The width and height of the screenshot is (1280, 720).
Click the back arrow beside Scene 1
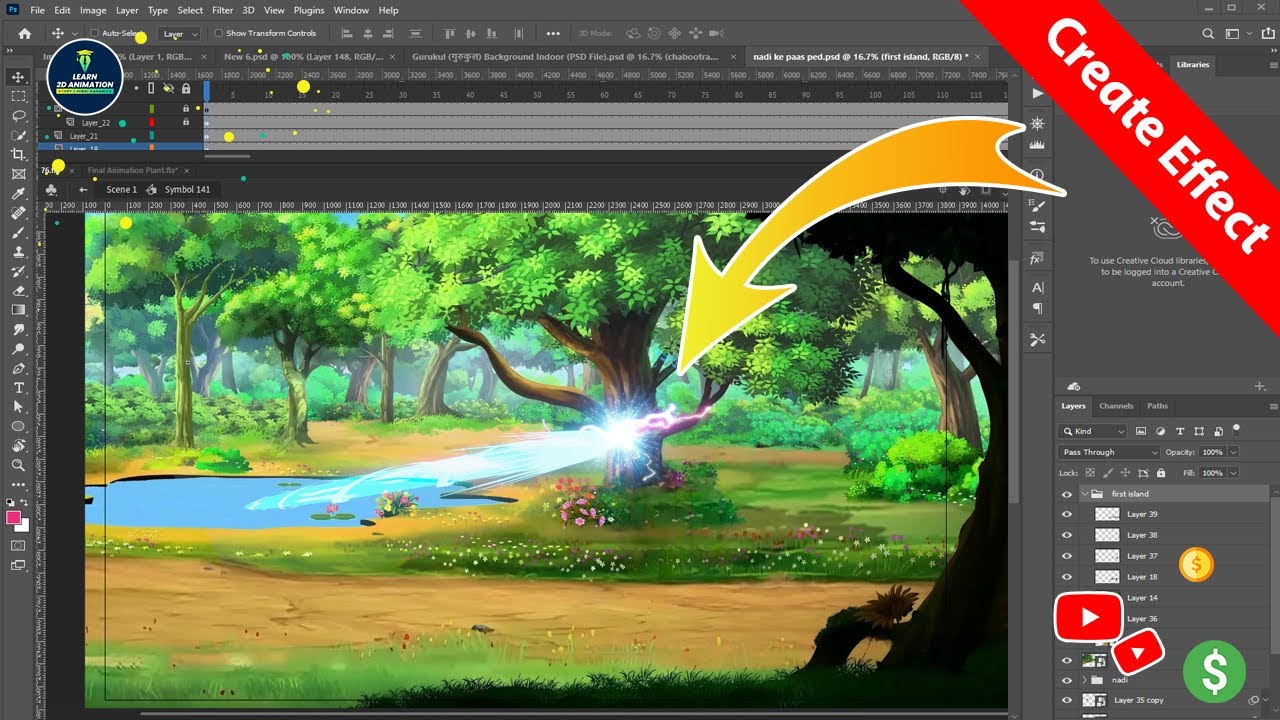[x=83, y=189]
